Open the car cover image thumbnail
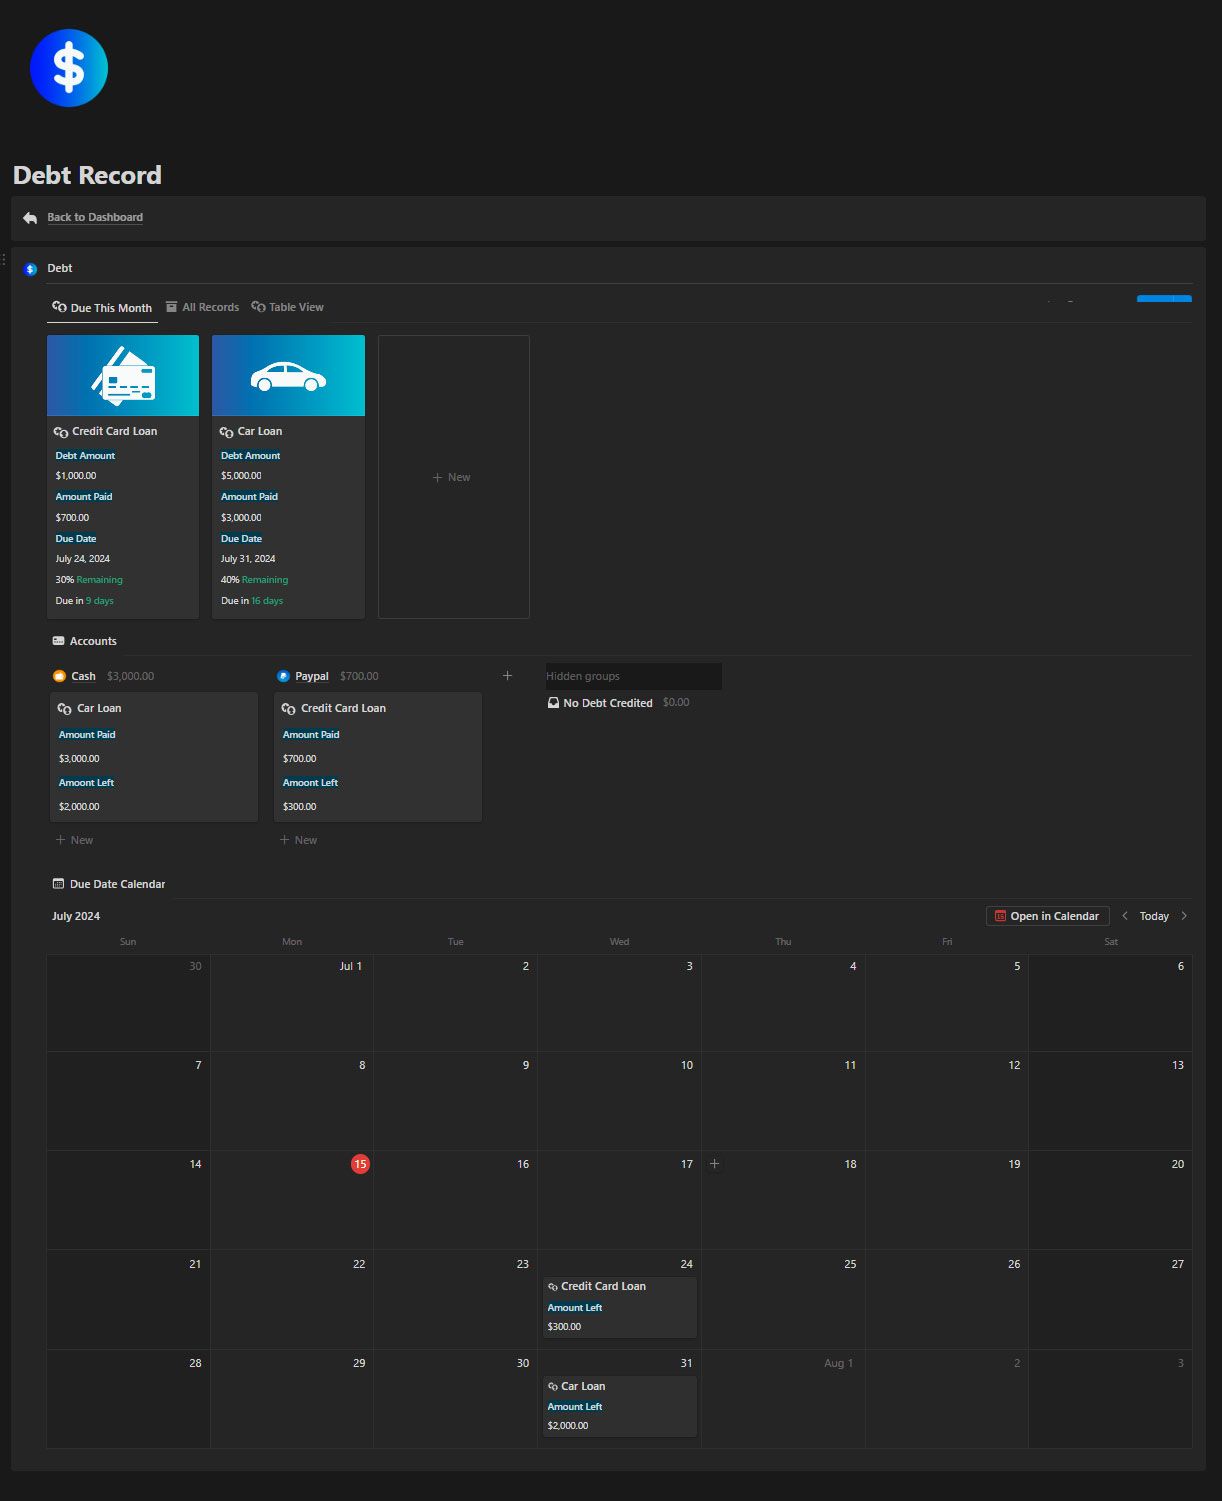This screenshot has width=1222, height=1501. pyautogui.click(x=288, y=375)
